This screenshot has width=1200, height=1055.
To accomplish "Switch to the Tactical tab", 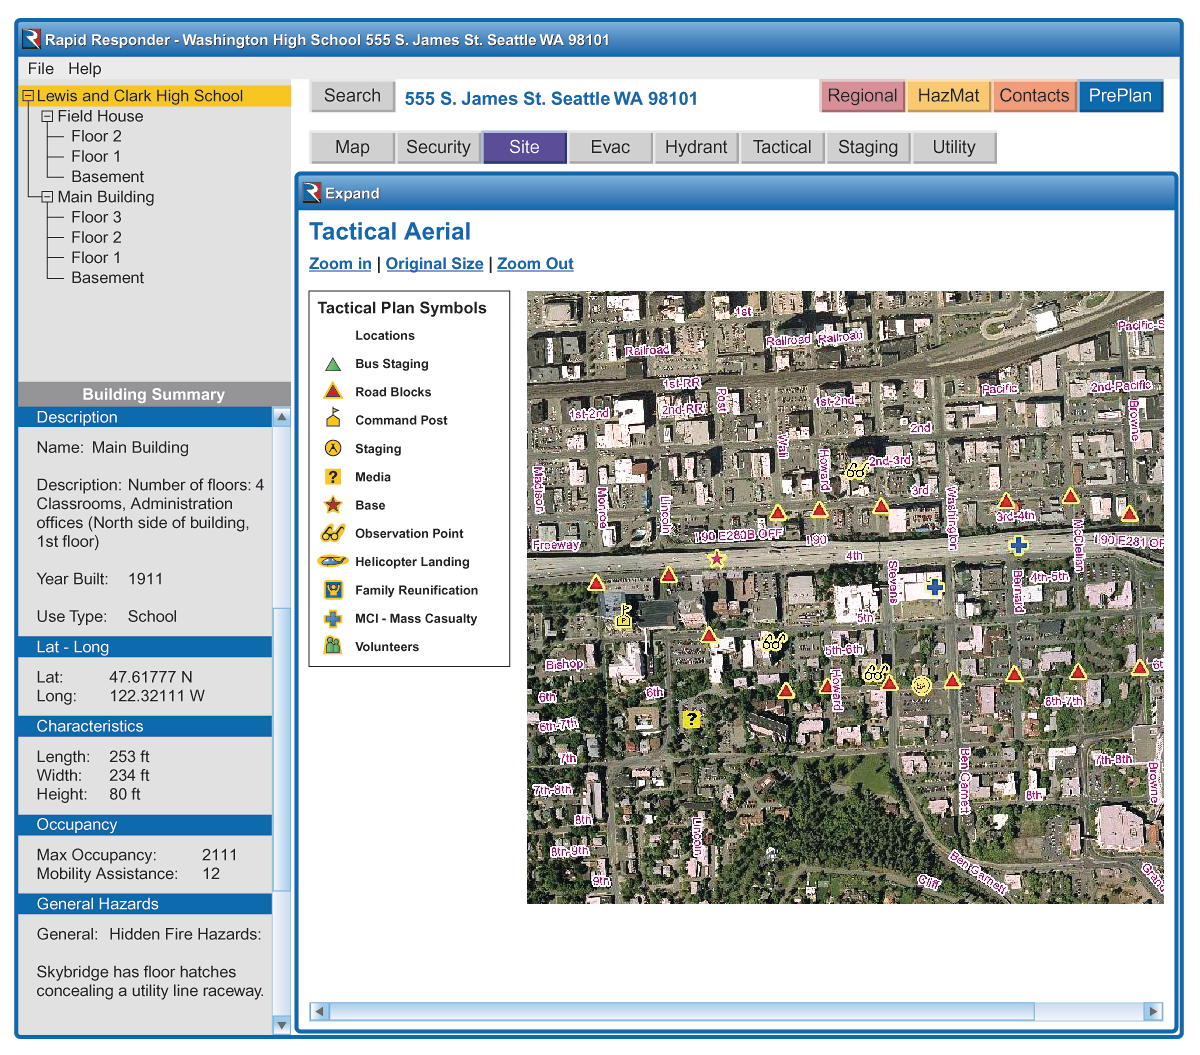I will point(782,147).
